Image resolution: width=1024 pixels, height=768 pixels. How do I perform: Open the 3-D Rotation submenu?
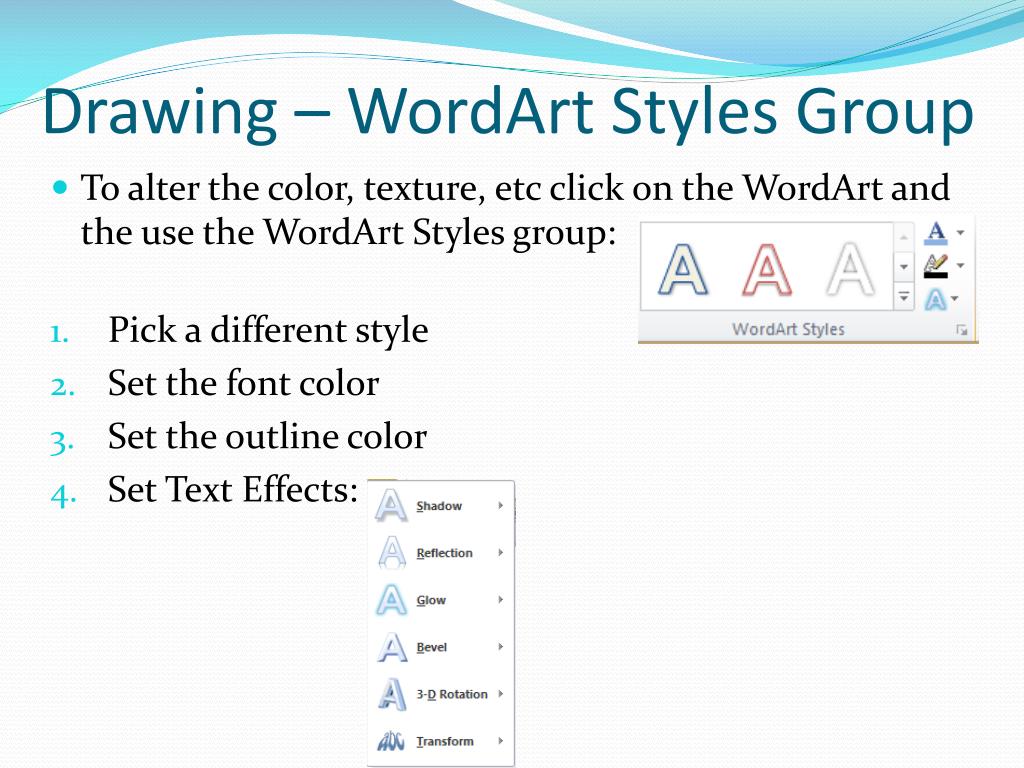pos(441,694)
